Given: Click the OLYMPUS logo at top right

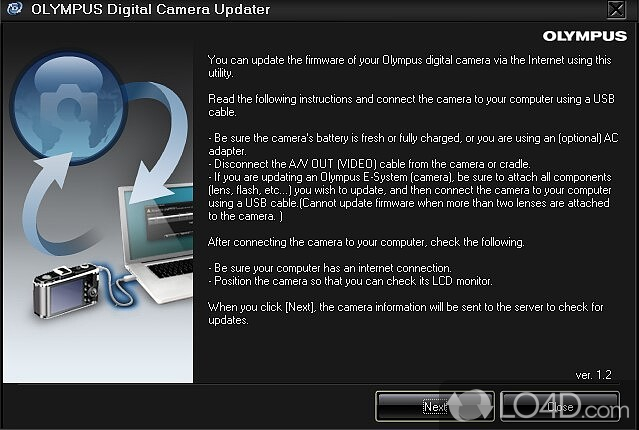Looking at the screenshot, I should [584, 36].
